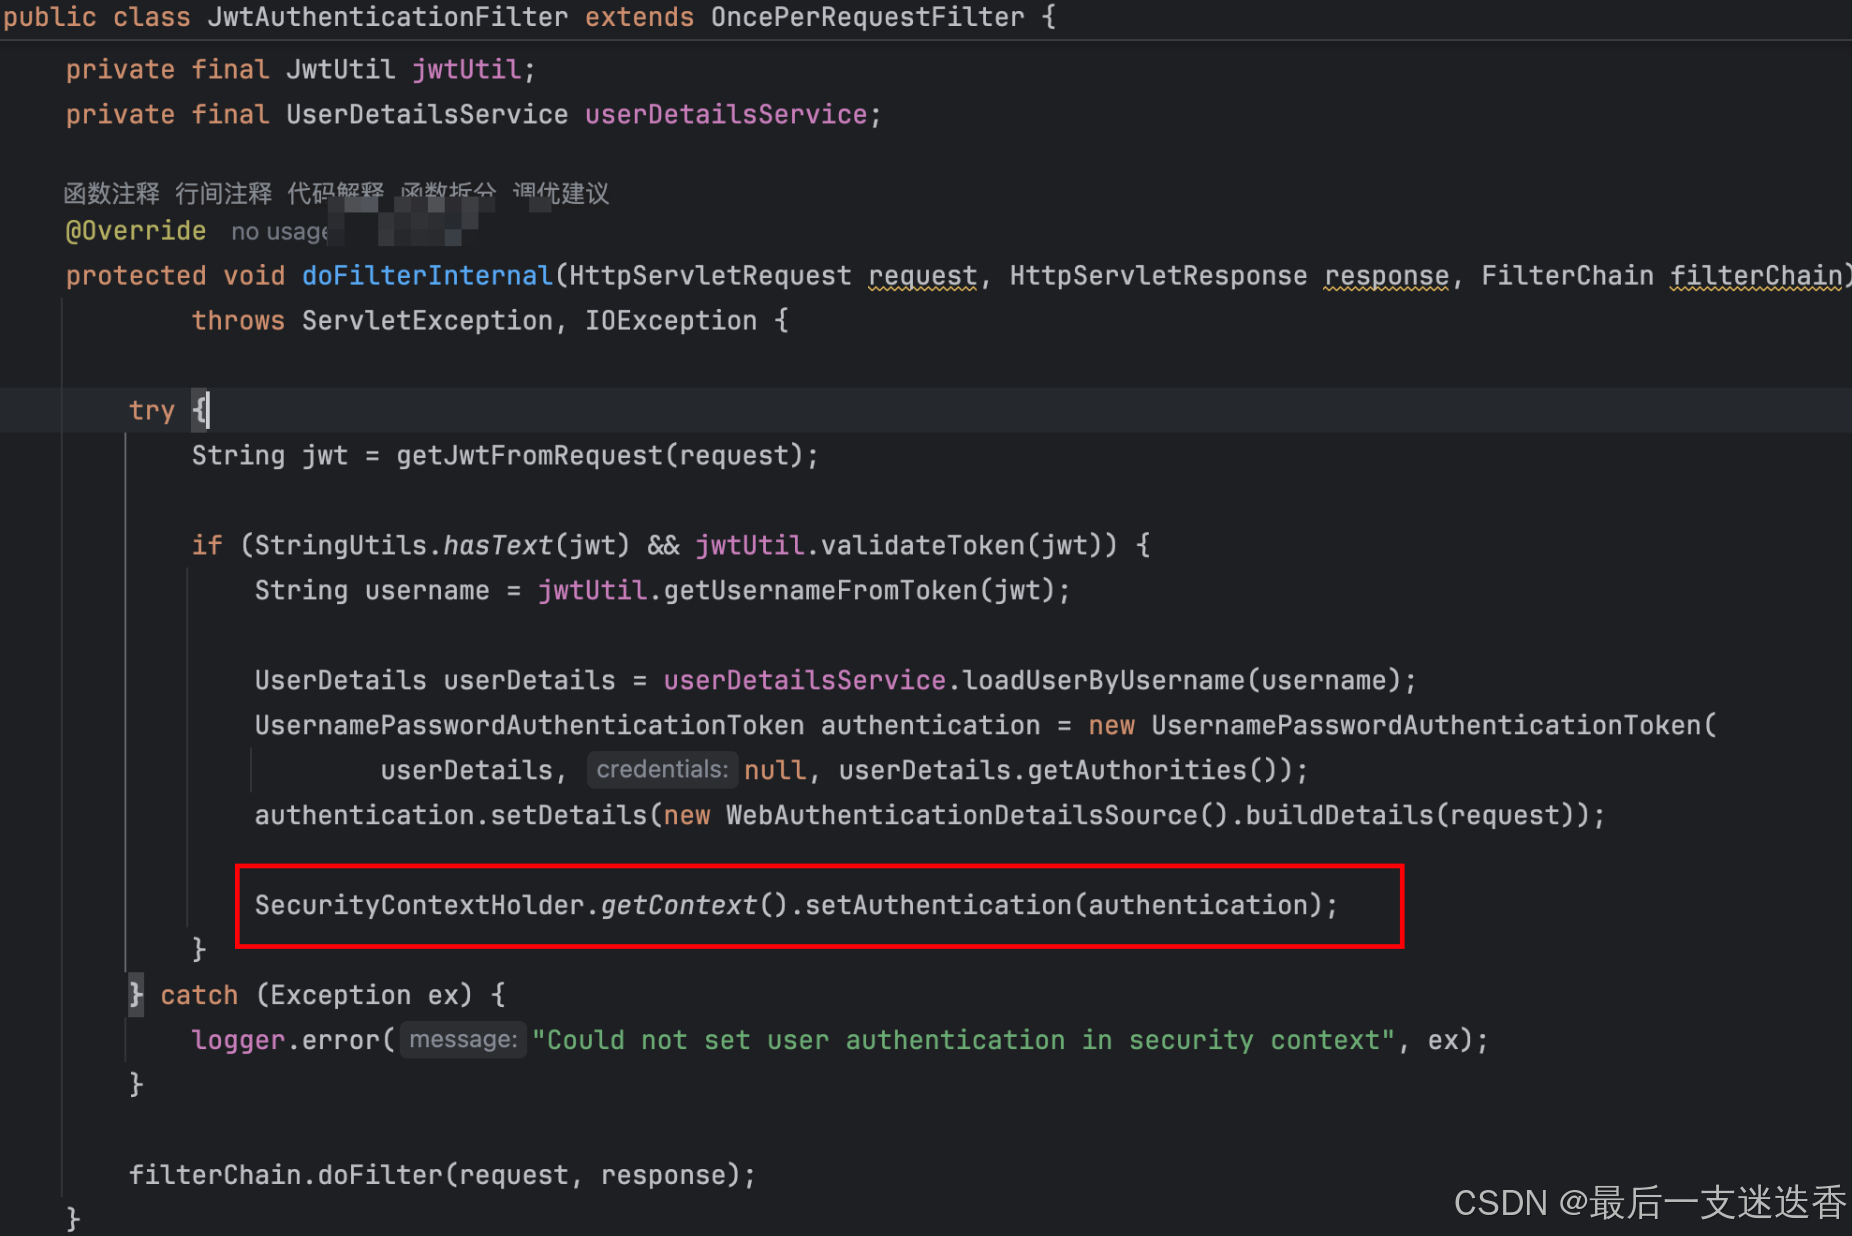Click the 调优建议 code lens link
Viewport: 1852px width, 1236px height.
pos(561,193)
